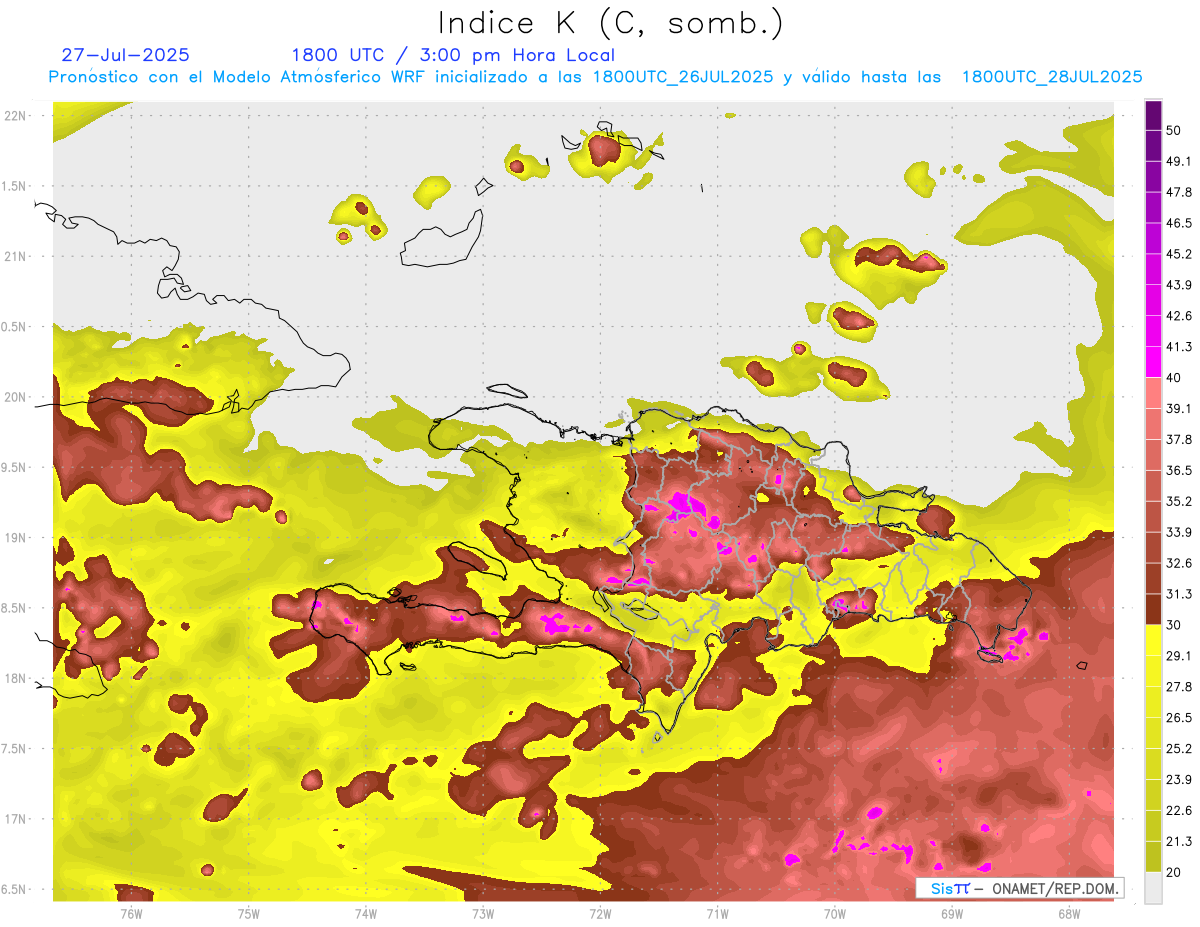Click the latitude axis label '21N'
The image size is (1200, 927).
[x=17, y=257]
